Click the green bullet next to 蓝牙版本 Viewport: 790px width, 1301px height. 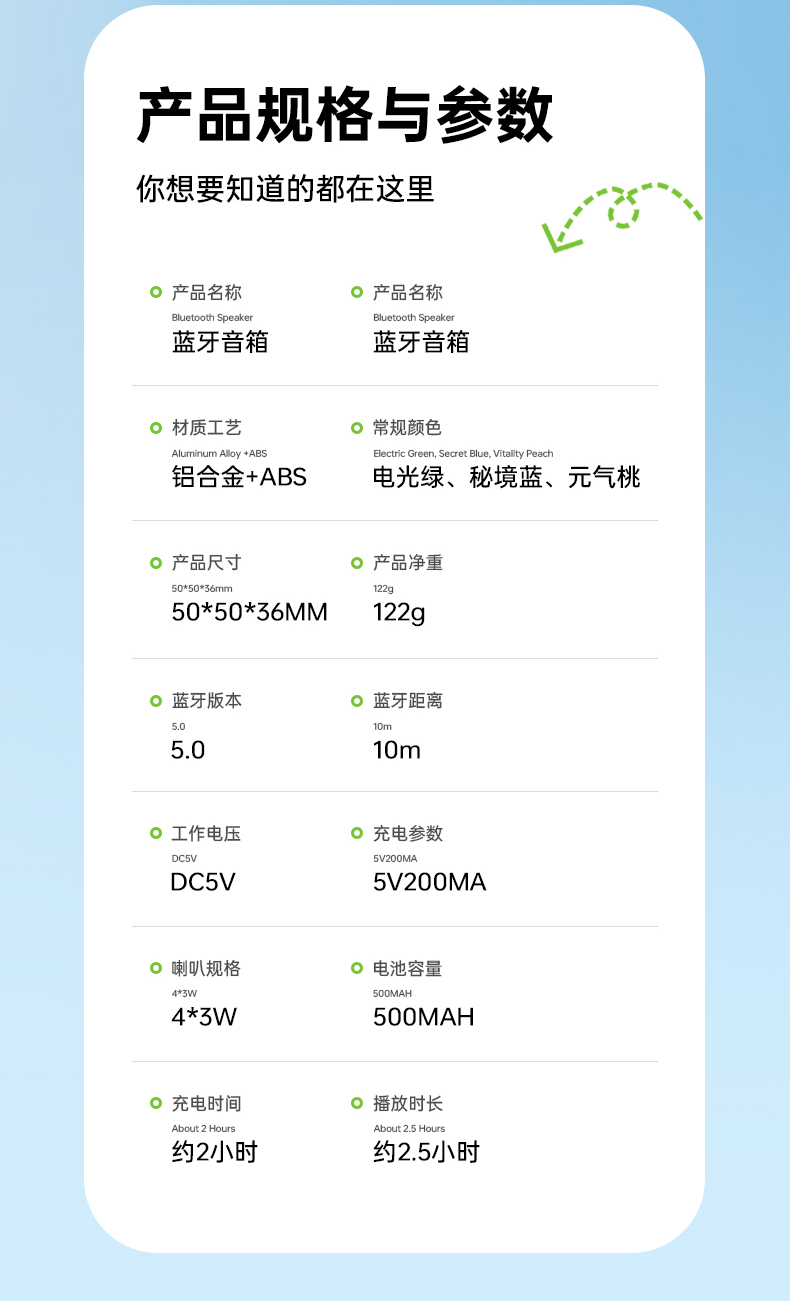155,701
